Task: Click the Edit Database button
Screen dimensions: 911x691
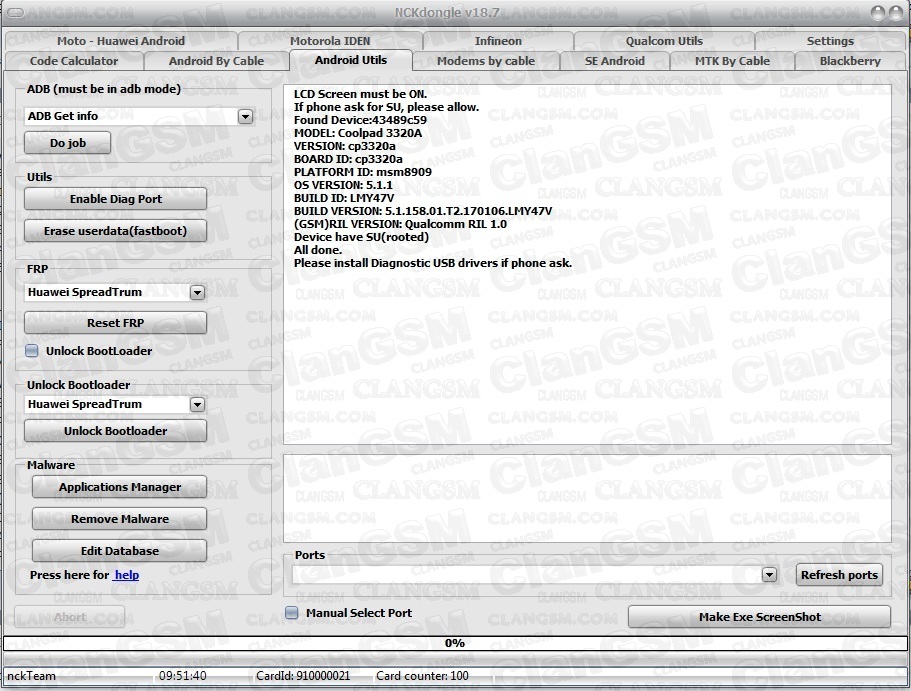Action: [120, 551]
